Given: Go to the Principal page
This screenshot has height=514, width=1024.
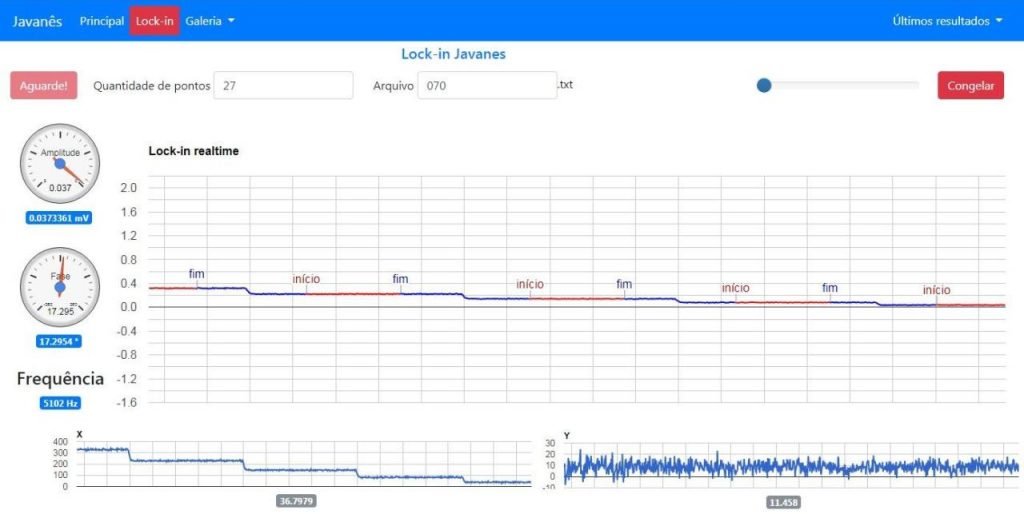Looking at the screenshot, I should (x=102, y=21).
